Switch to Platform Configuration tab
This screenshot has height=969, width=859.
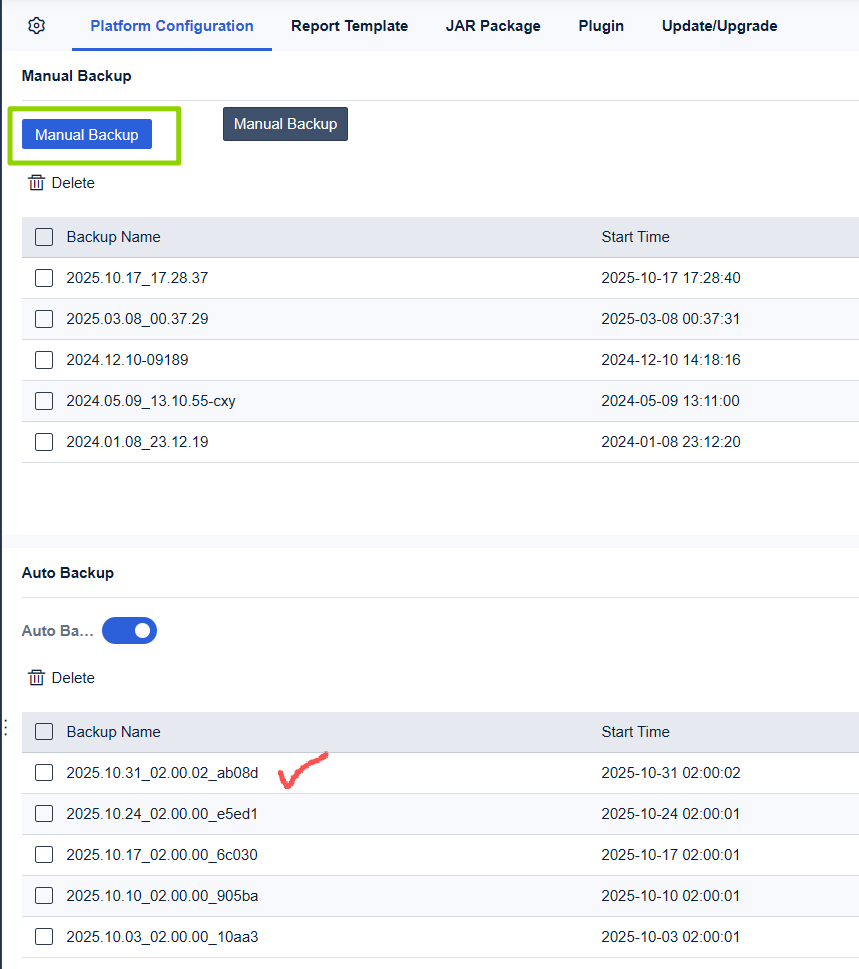coord(172,26)
